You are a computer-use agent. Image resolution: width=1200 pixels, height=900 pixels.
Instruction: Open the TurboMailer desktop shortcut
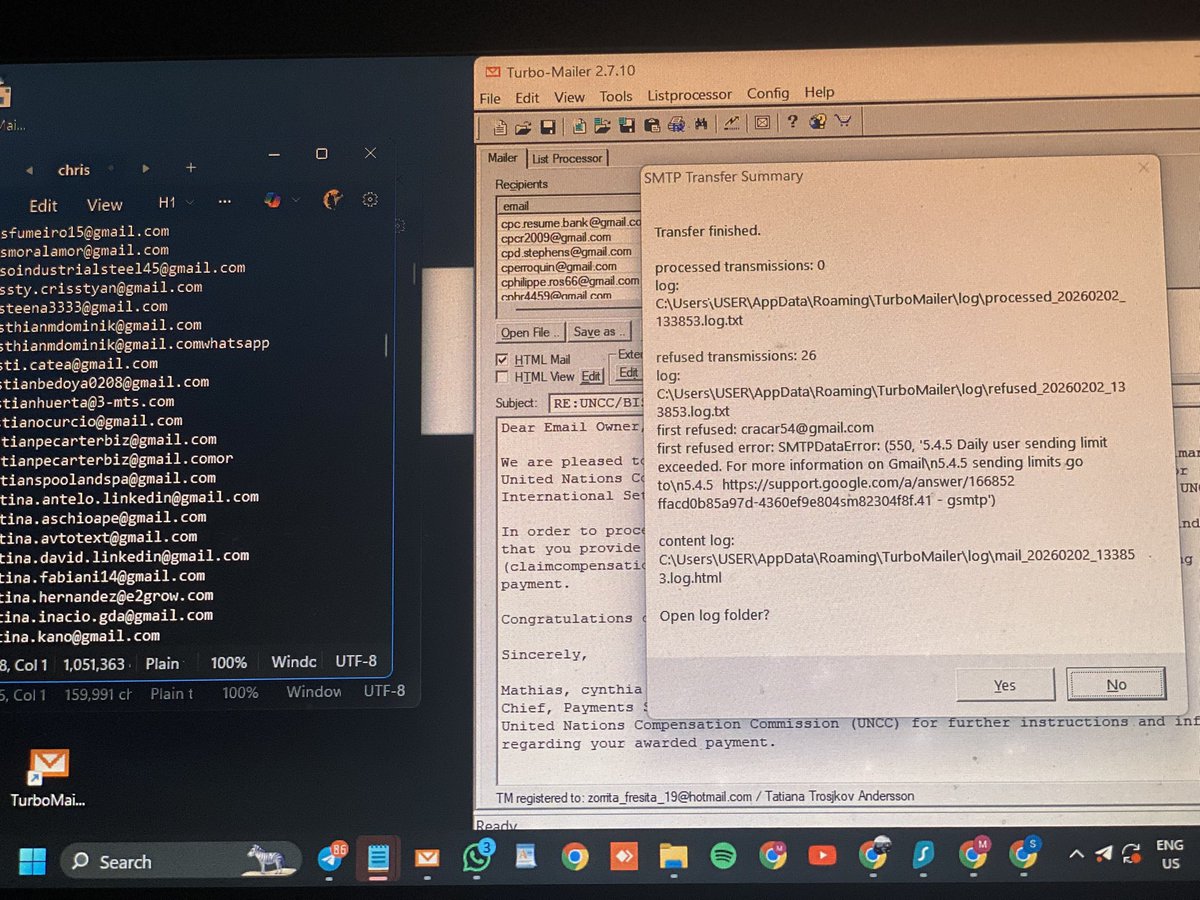click(48, 776)
